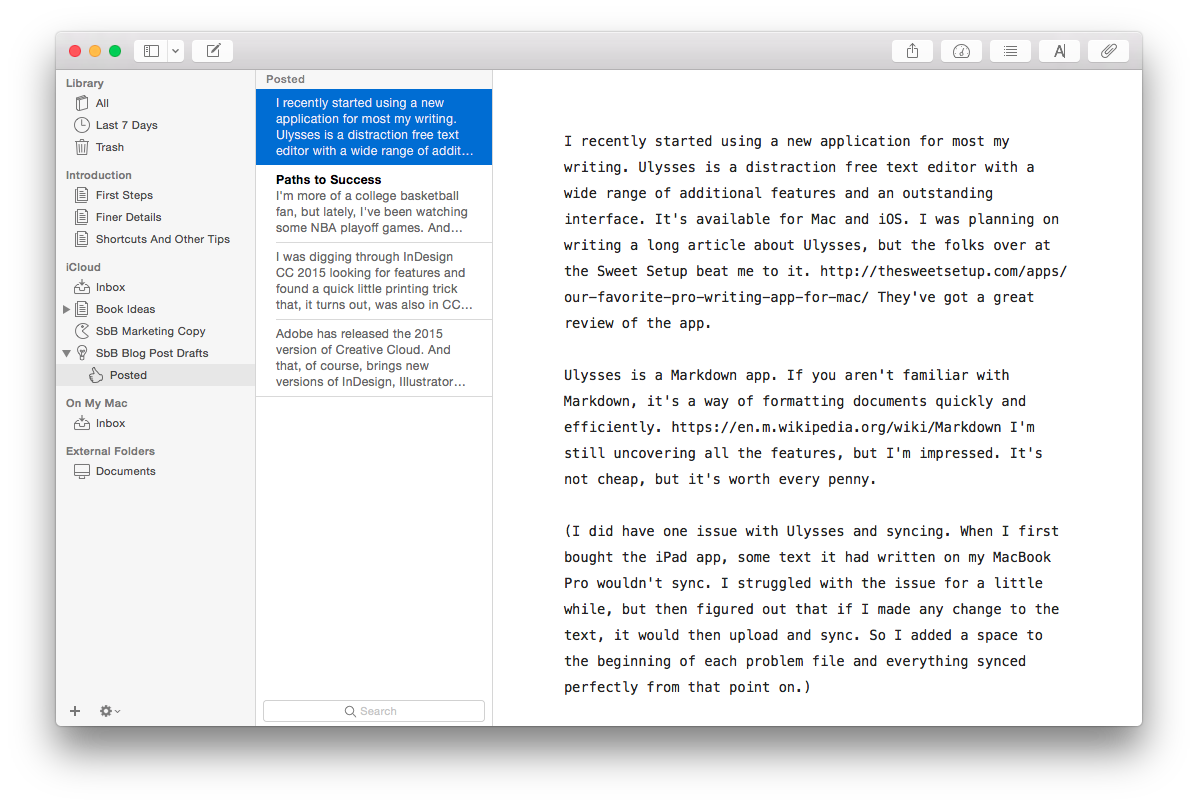Select the On My Mac Inbox
Screen dimensions: 1198x806
pyautogui.click(x=156, y=423)
